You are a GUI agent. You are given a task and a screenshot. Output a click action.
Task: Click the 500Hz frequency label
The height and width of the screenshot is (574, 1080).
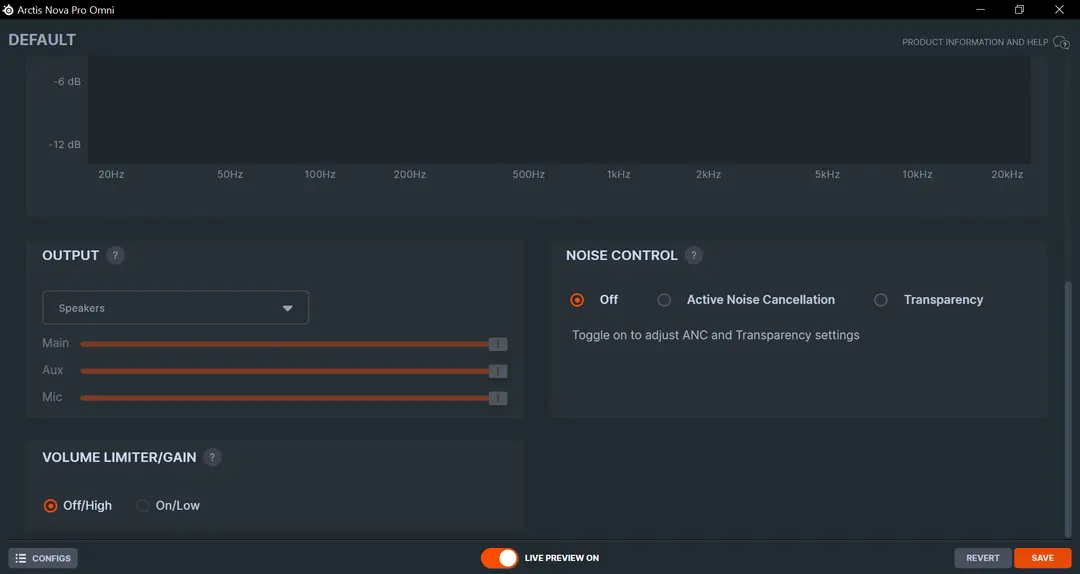click(x=528, y=174)
